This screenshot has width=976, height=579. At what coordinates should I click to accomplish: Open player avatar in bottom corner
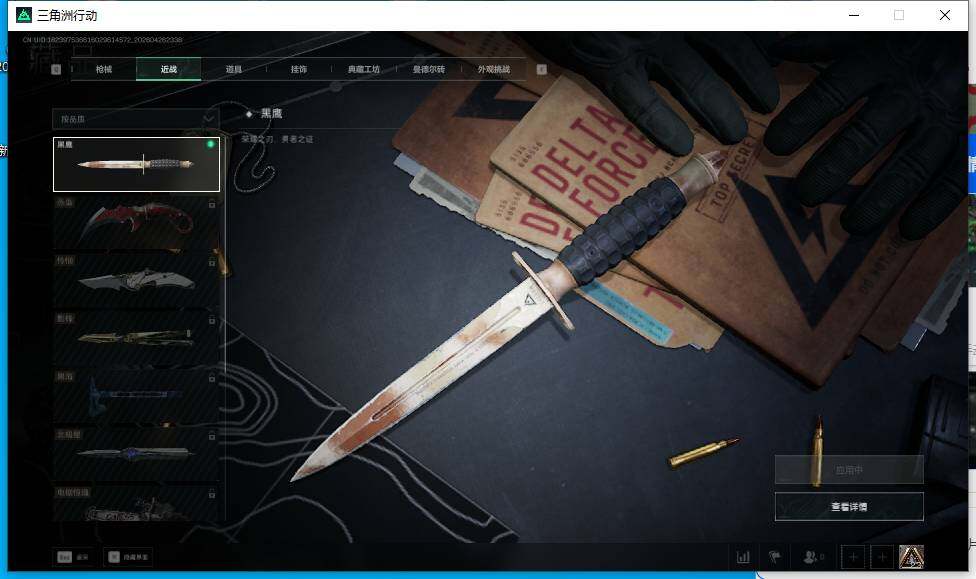click(911, 557)
